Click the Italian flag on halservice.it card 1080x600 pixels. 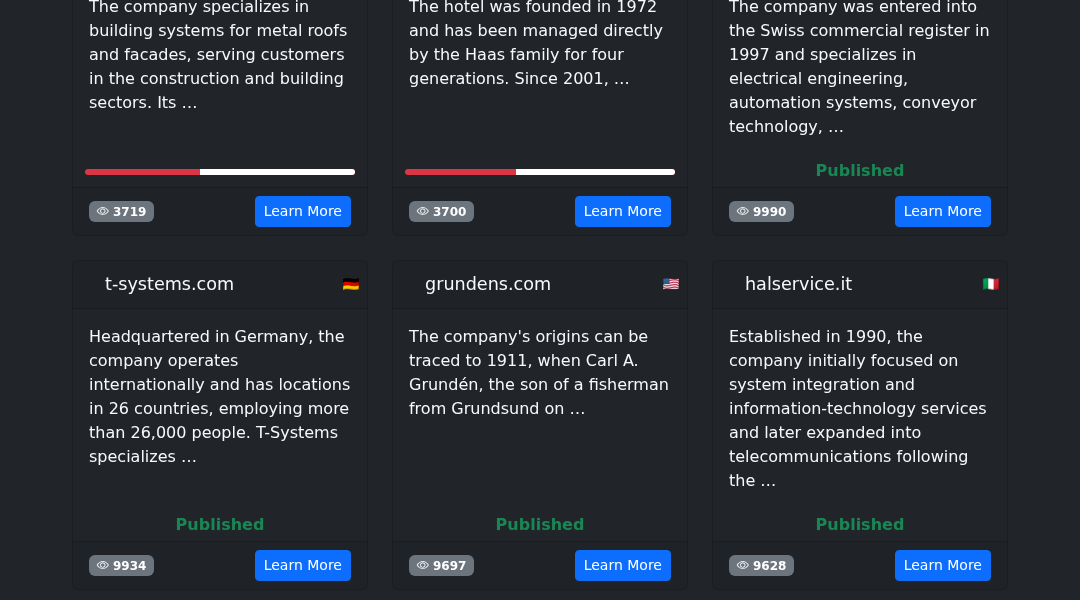pos(990,285)
